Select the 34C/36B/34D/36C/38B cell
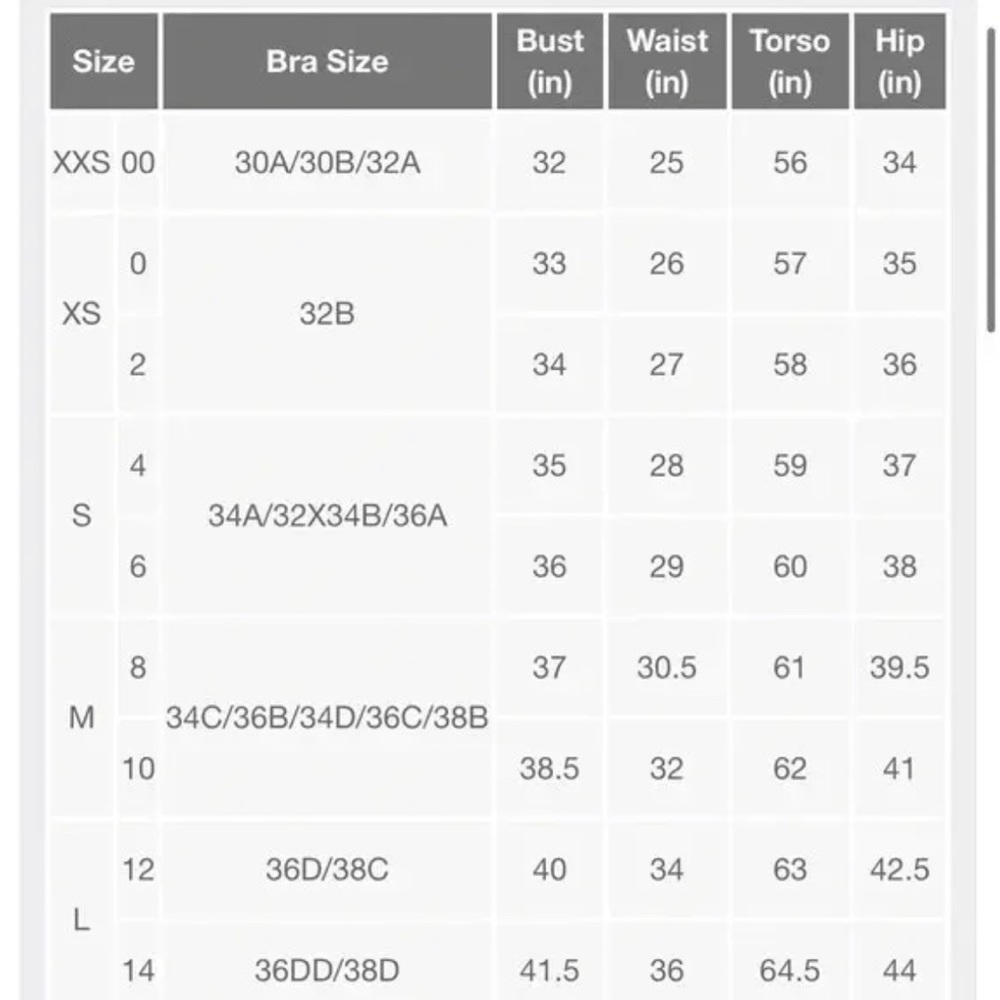1000x1000 pixels. click(327, 717)
